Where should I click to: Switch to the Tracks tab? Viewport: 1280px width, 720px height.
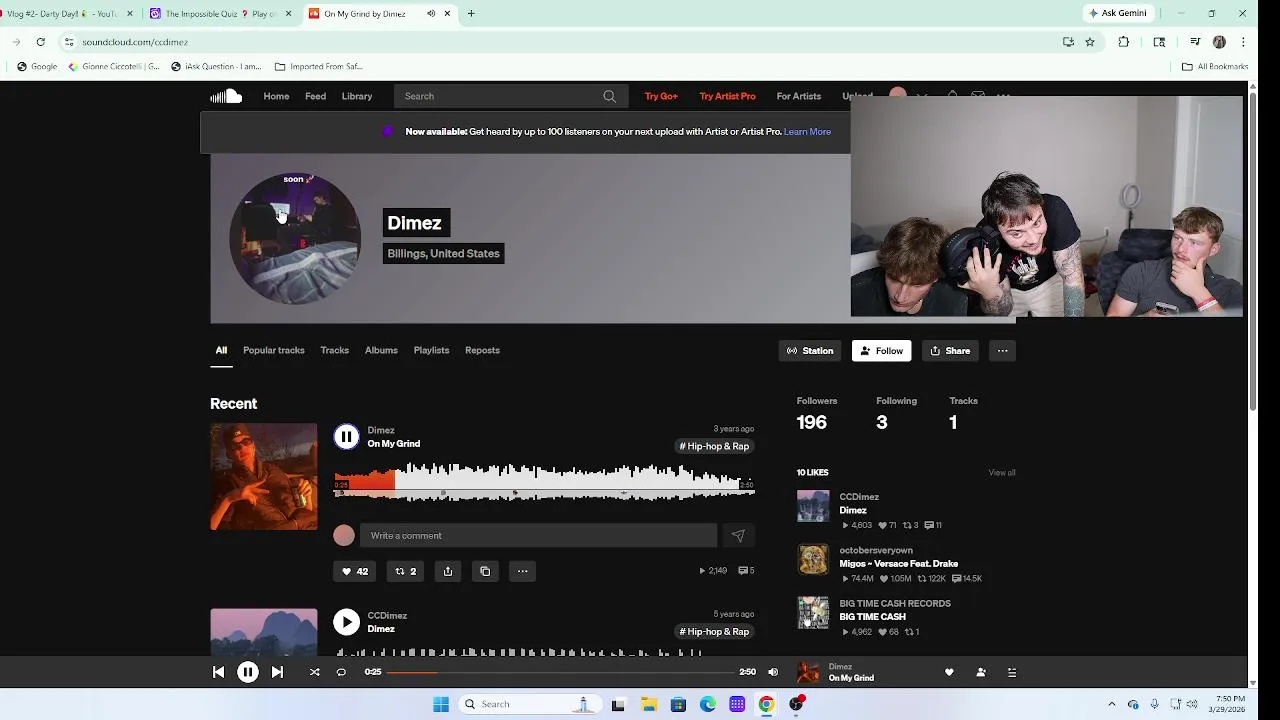click(334, 350)
